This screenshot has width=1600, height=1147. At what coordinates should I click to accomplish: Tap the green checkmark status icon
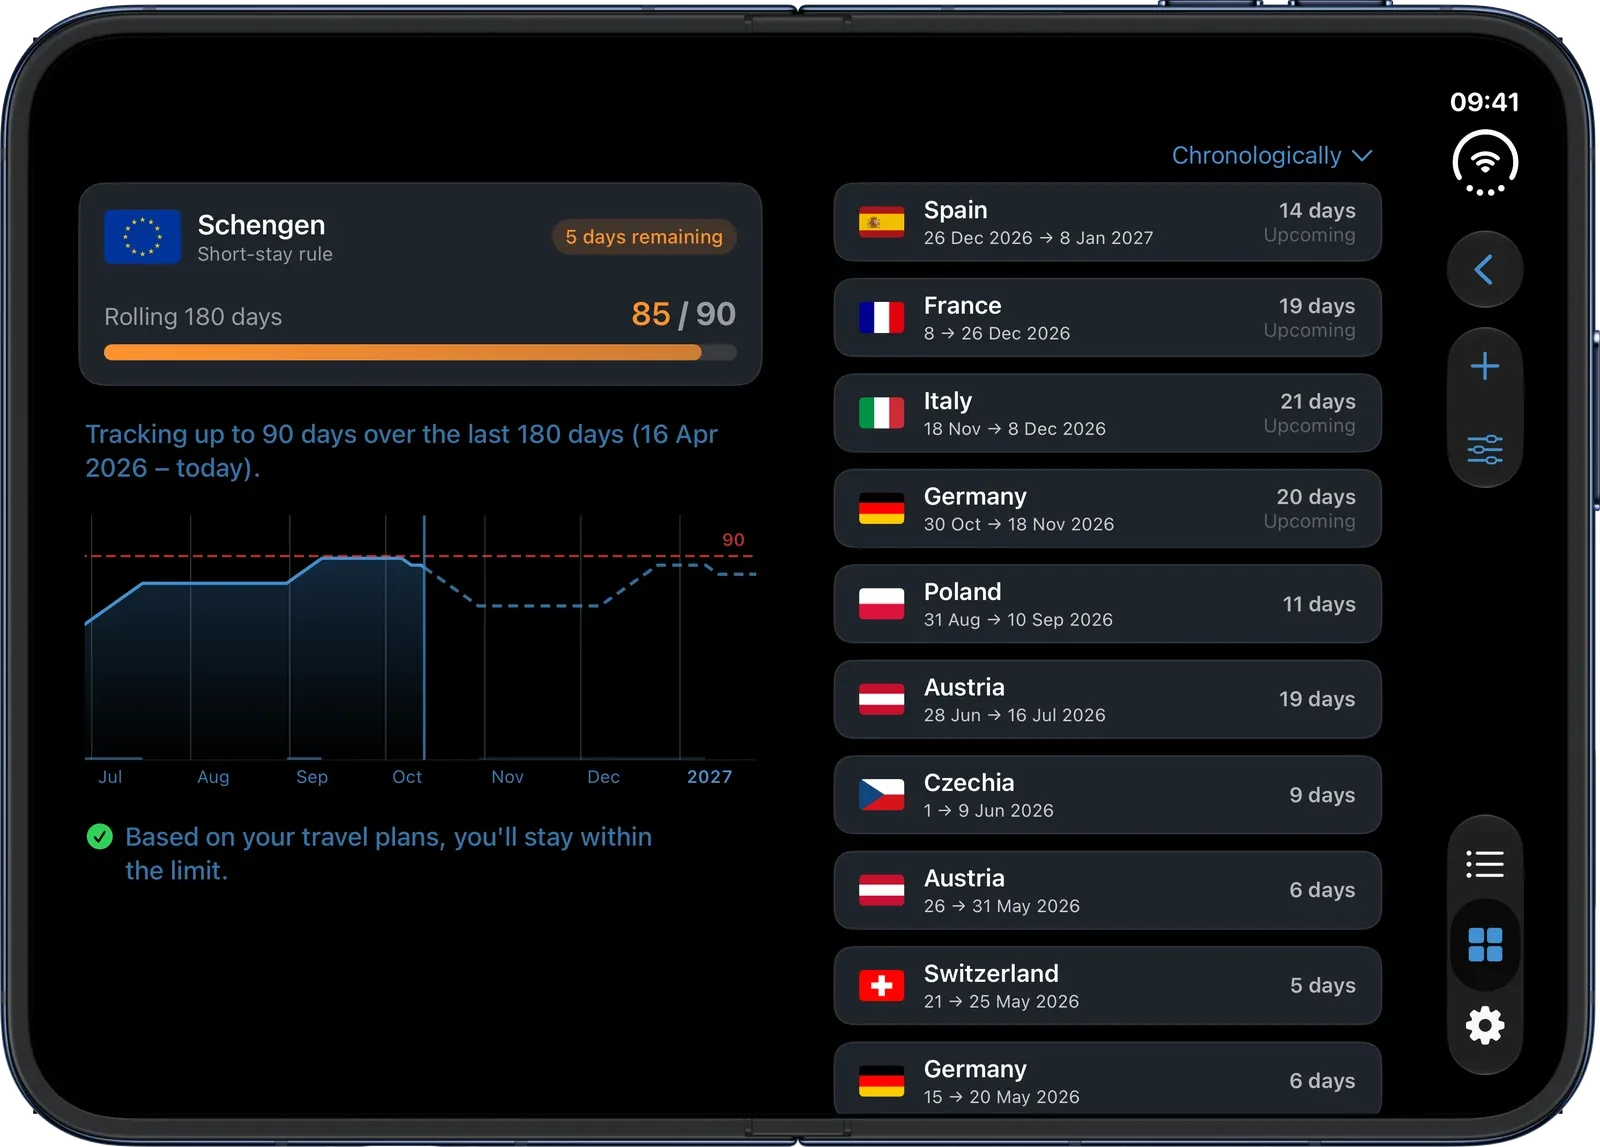click(100, 836)
